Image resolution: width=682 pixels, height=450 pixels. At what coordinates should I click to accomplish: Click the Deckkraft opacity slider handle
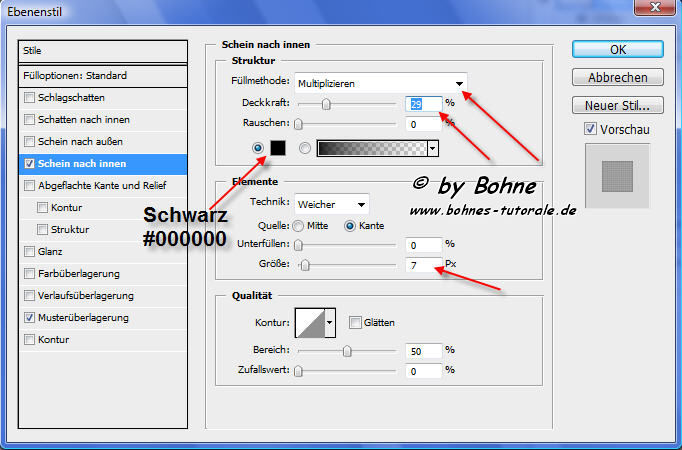point(325,103)
